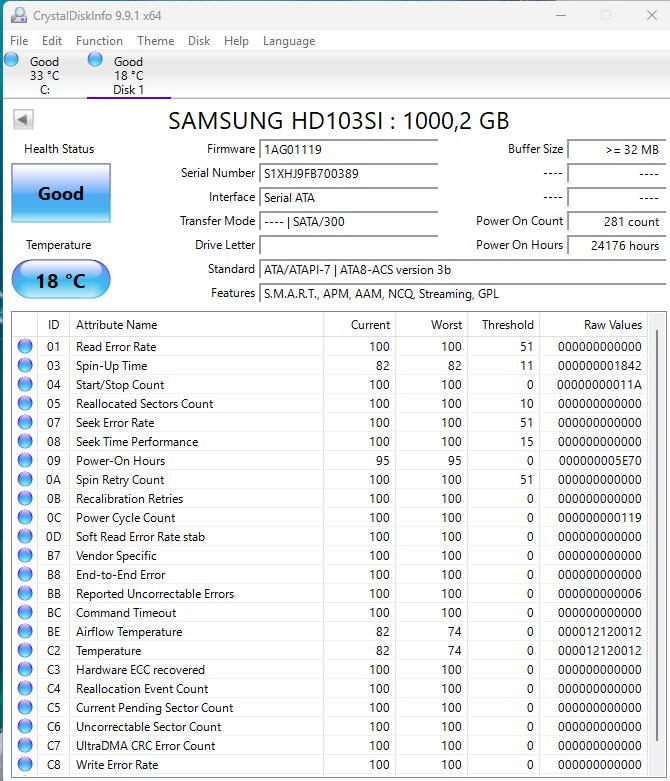The image size is (670, 781).
Task: Click raw value 000000000006
Action: click(599, 594)
